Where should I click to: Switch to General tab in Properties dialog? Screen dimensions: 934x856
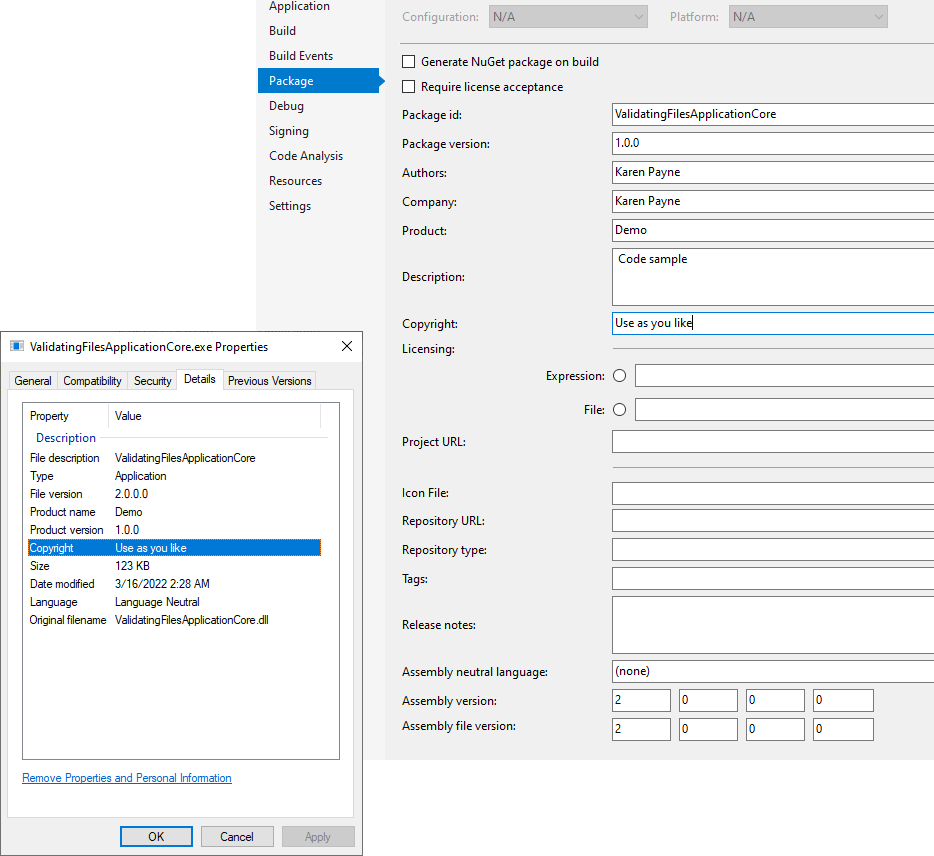click(x=33, y=381)
